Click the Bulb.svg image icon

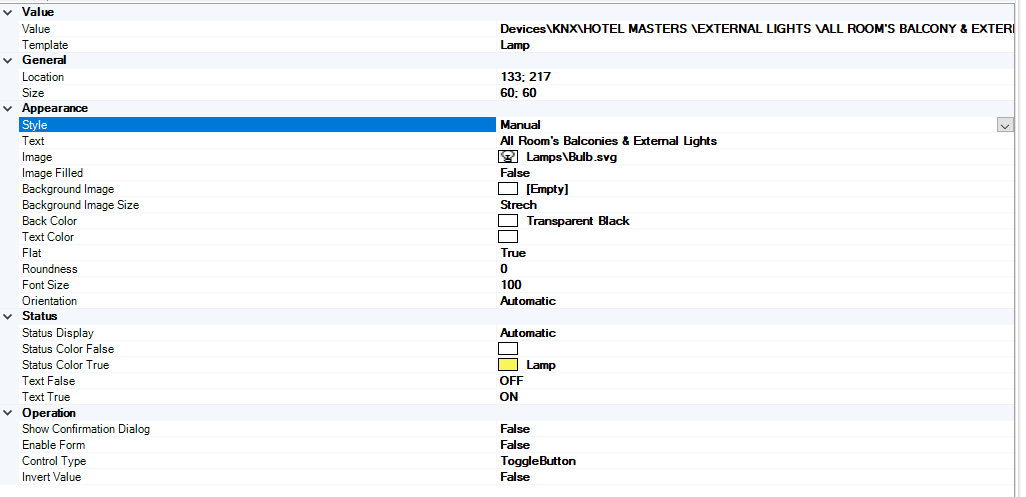coord(508,157)
